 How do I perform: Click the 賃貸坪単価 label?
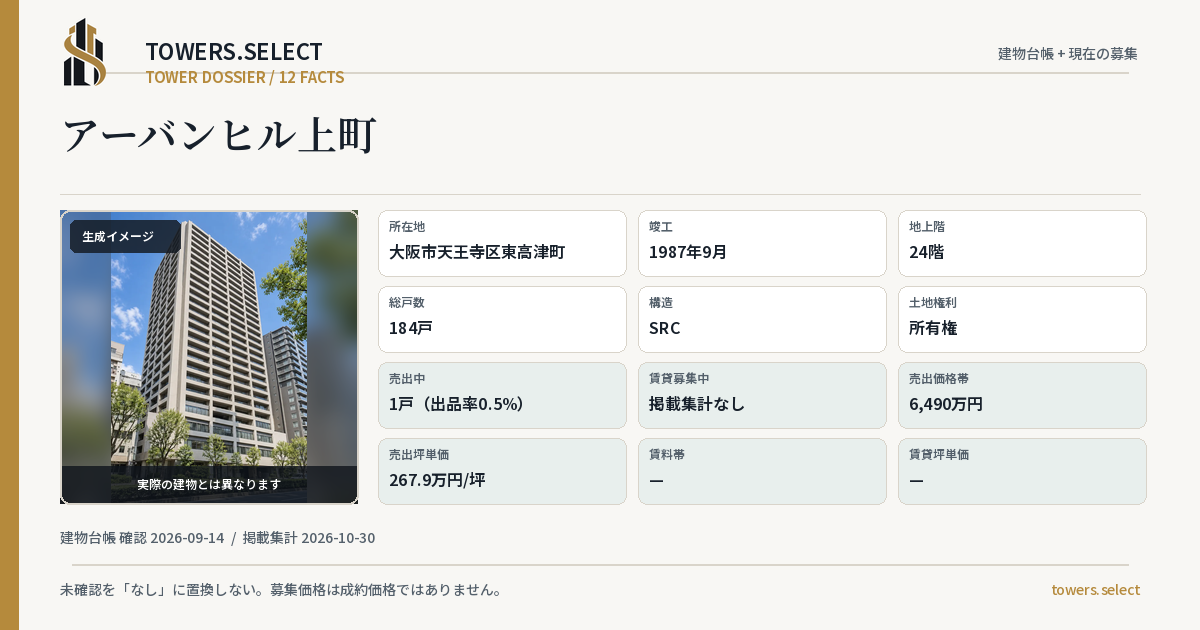point(939,455)
